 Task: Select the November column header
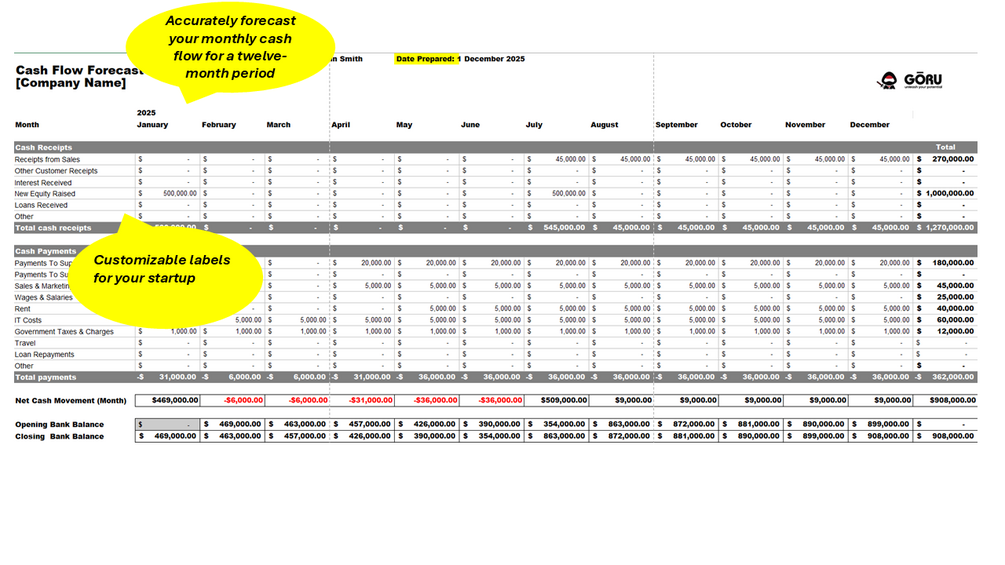(x=805, y=125)
